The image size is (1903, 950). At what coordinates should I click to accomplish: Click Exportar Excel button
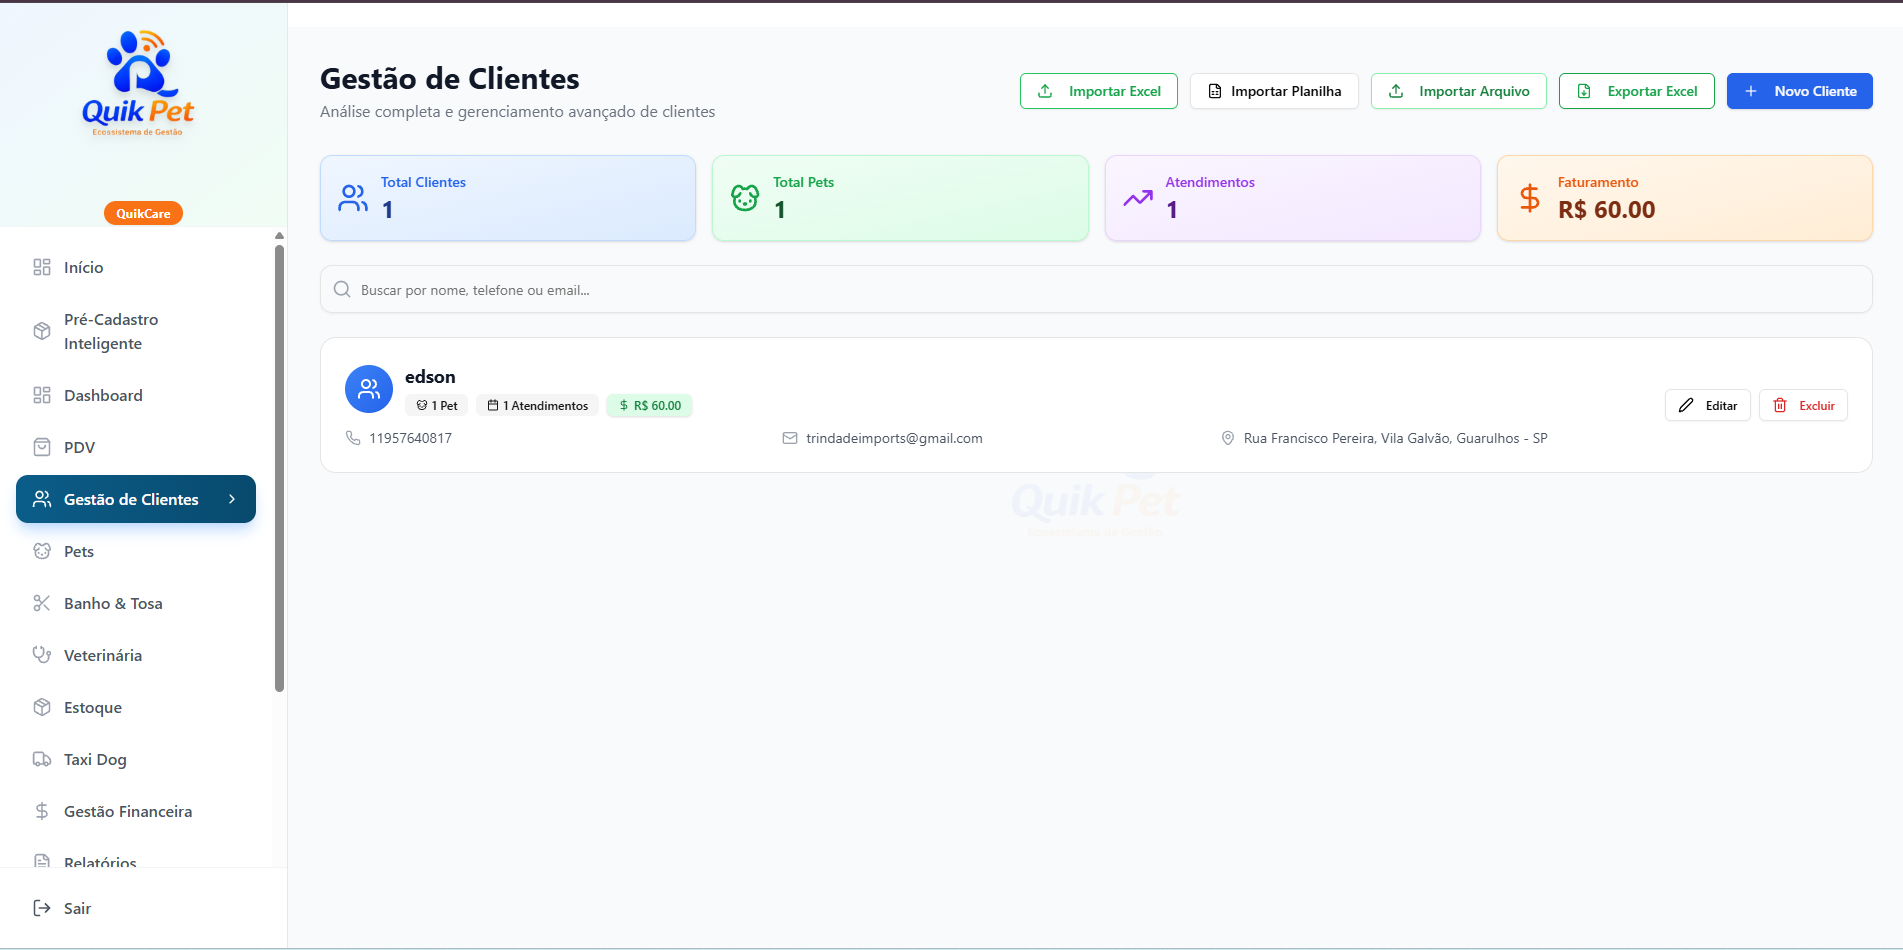(x=1637, y=91)
